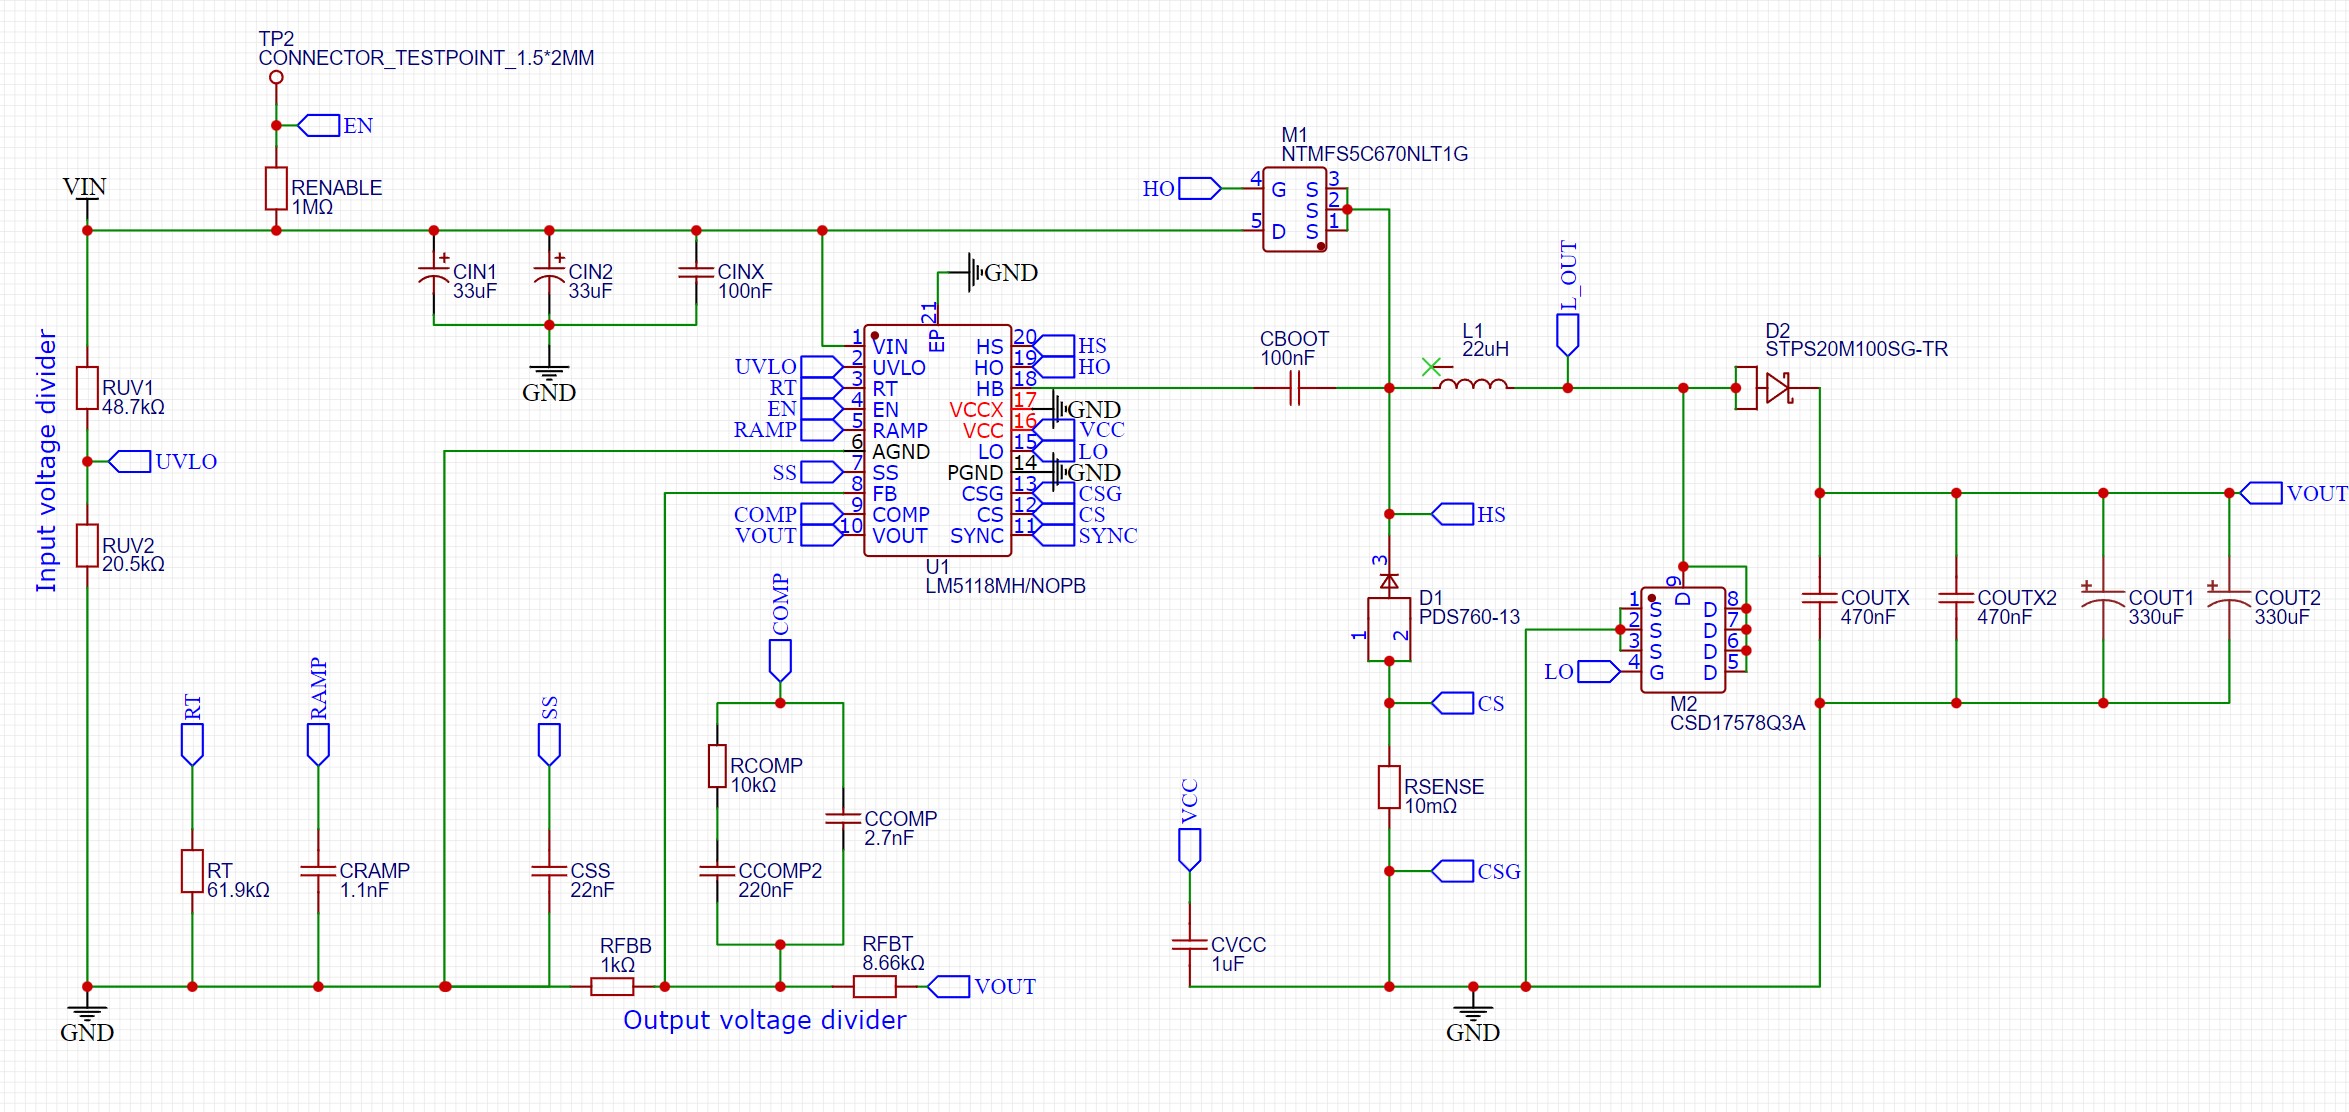Click the 'NTMFS5C670NLT1G' part name text

tap(1375, 154)
